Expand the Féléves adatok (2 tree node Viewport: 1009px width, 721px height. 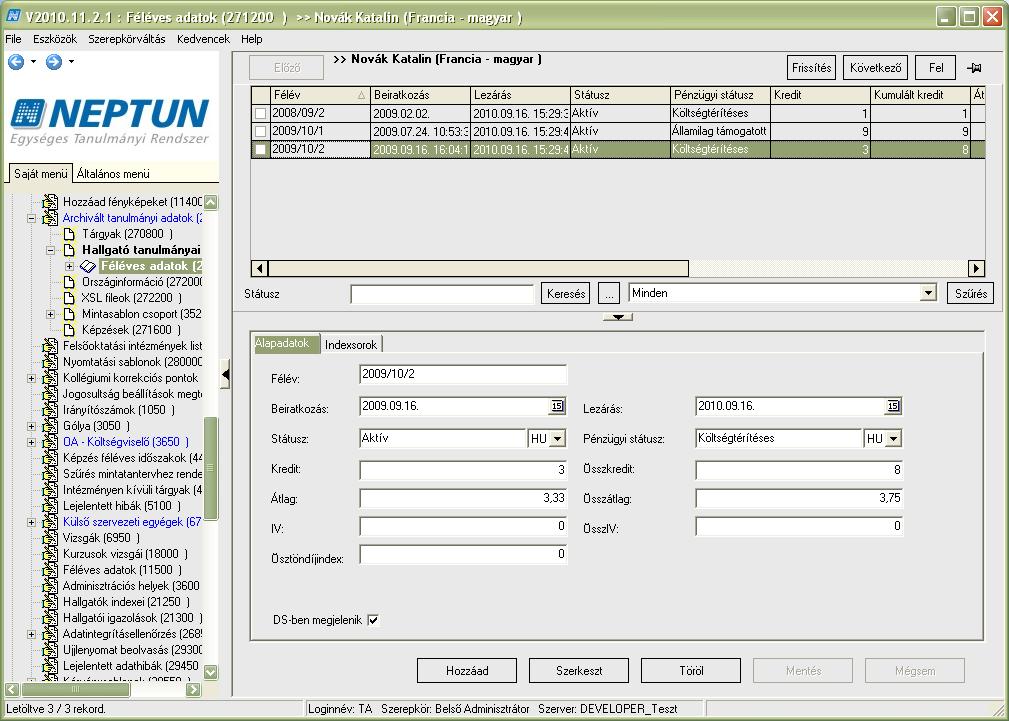click(69, 266)
